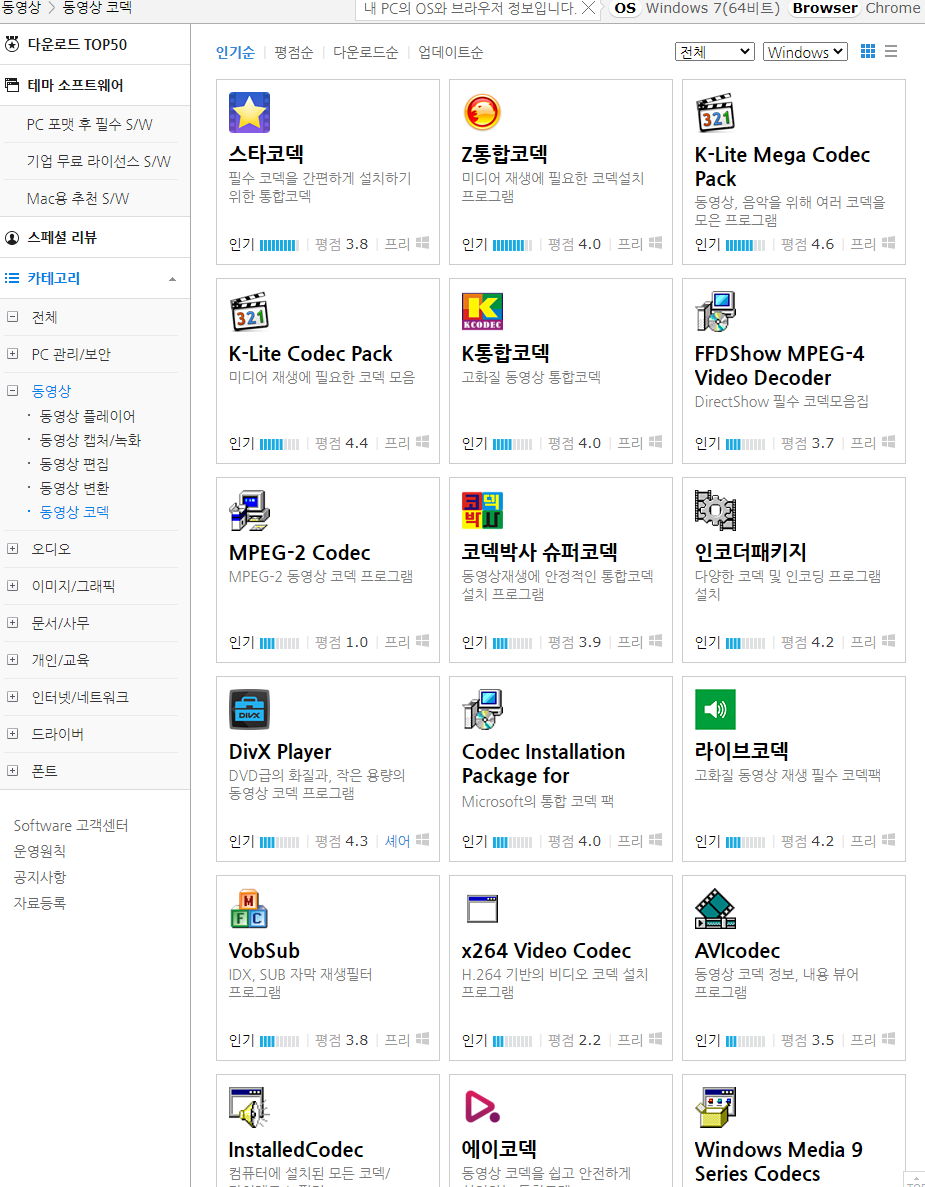Collapse the 동영상 category tree
The image size is (925, 1187).
(x=12, y=391)
